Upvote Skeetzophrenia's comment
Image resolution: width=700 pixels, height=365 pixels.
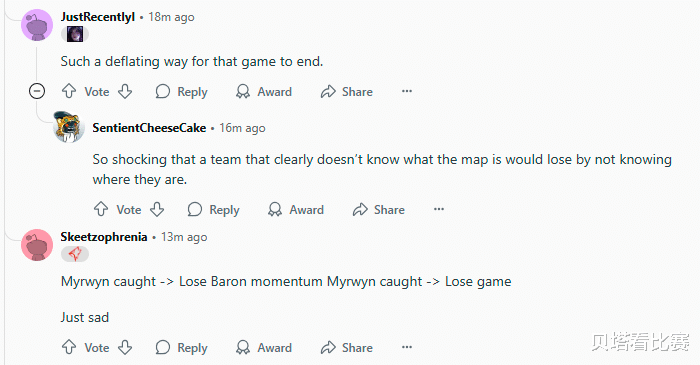(69, 347)
